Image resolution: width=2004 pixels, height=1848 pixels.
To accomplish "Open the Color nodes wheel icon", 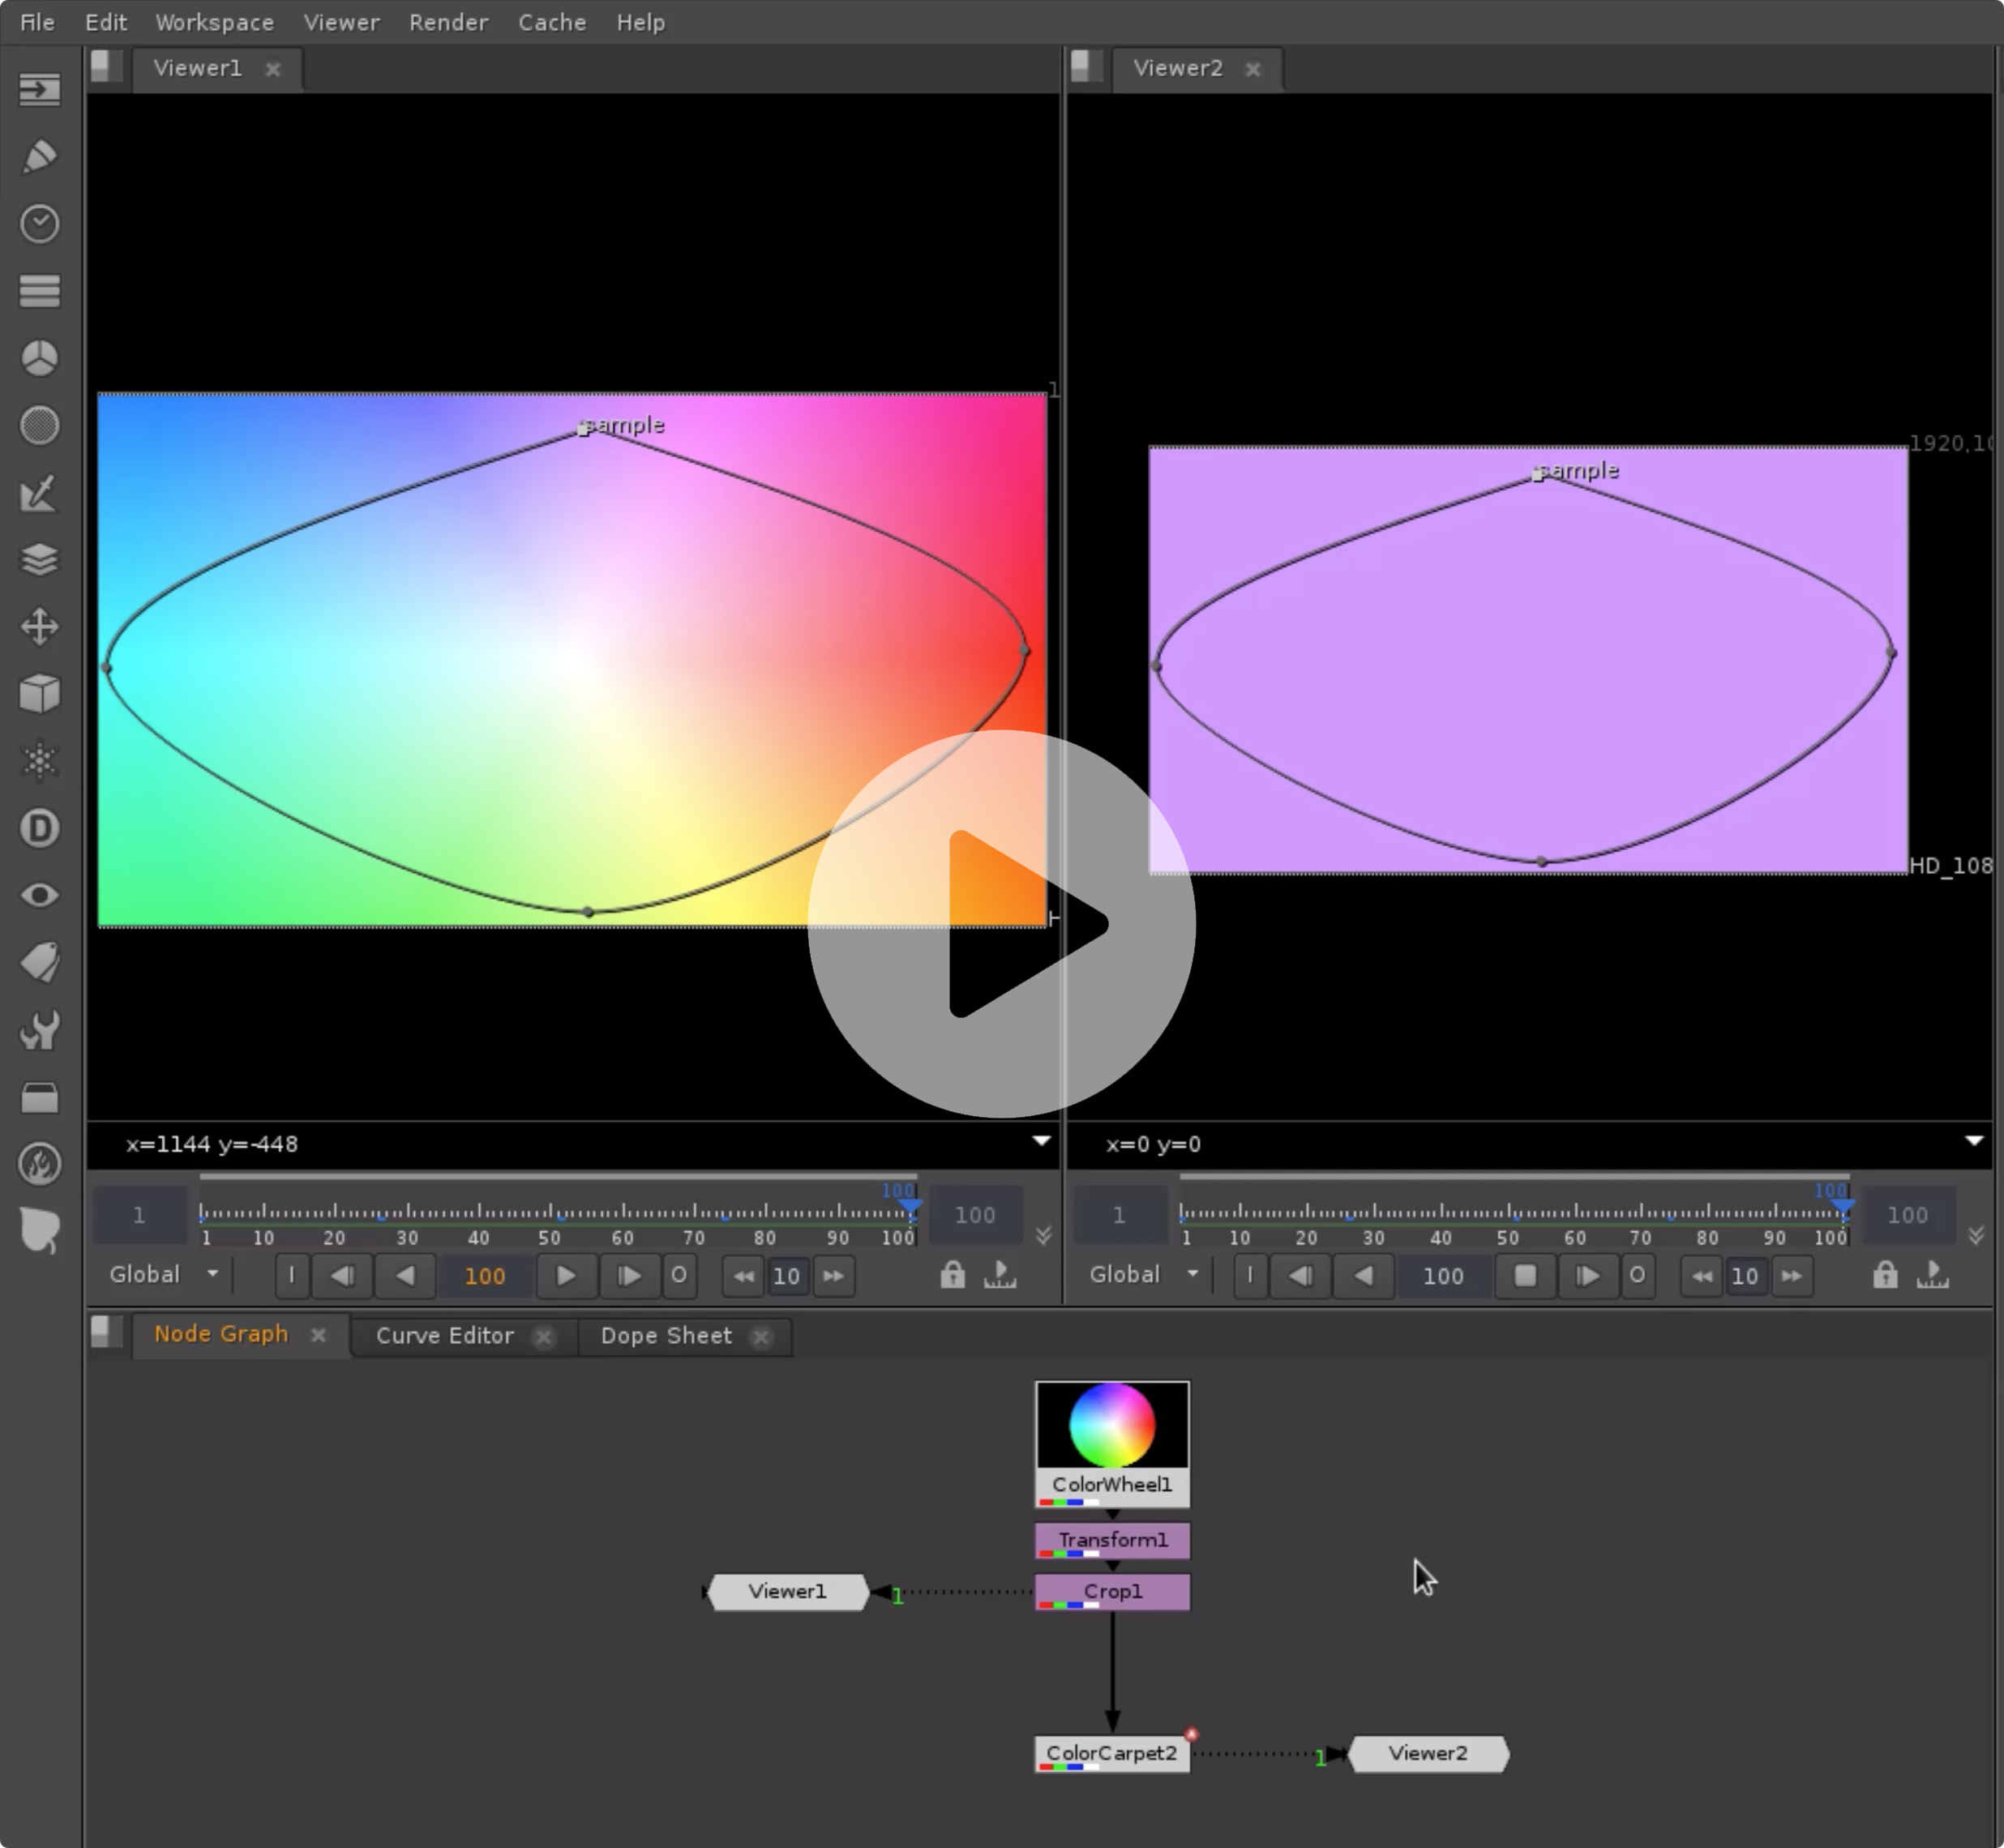I will pos(39,358).
